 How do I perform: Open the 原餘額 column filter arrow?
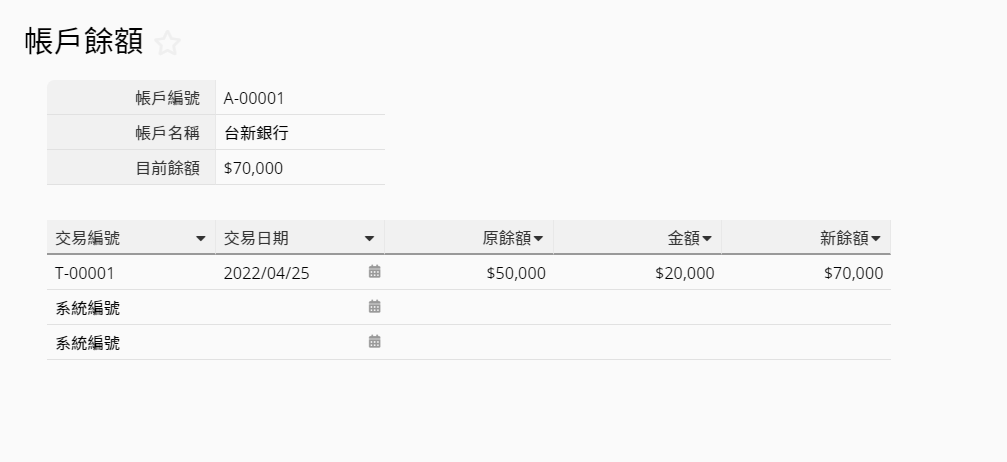click(539, 239)
